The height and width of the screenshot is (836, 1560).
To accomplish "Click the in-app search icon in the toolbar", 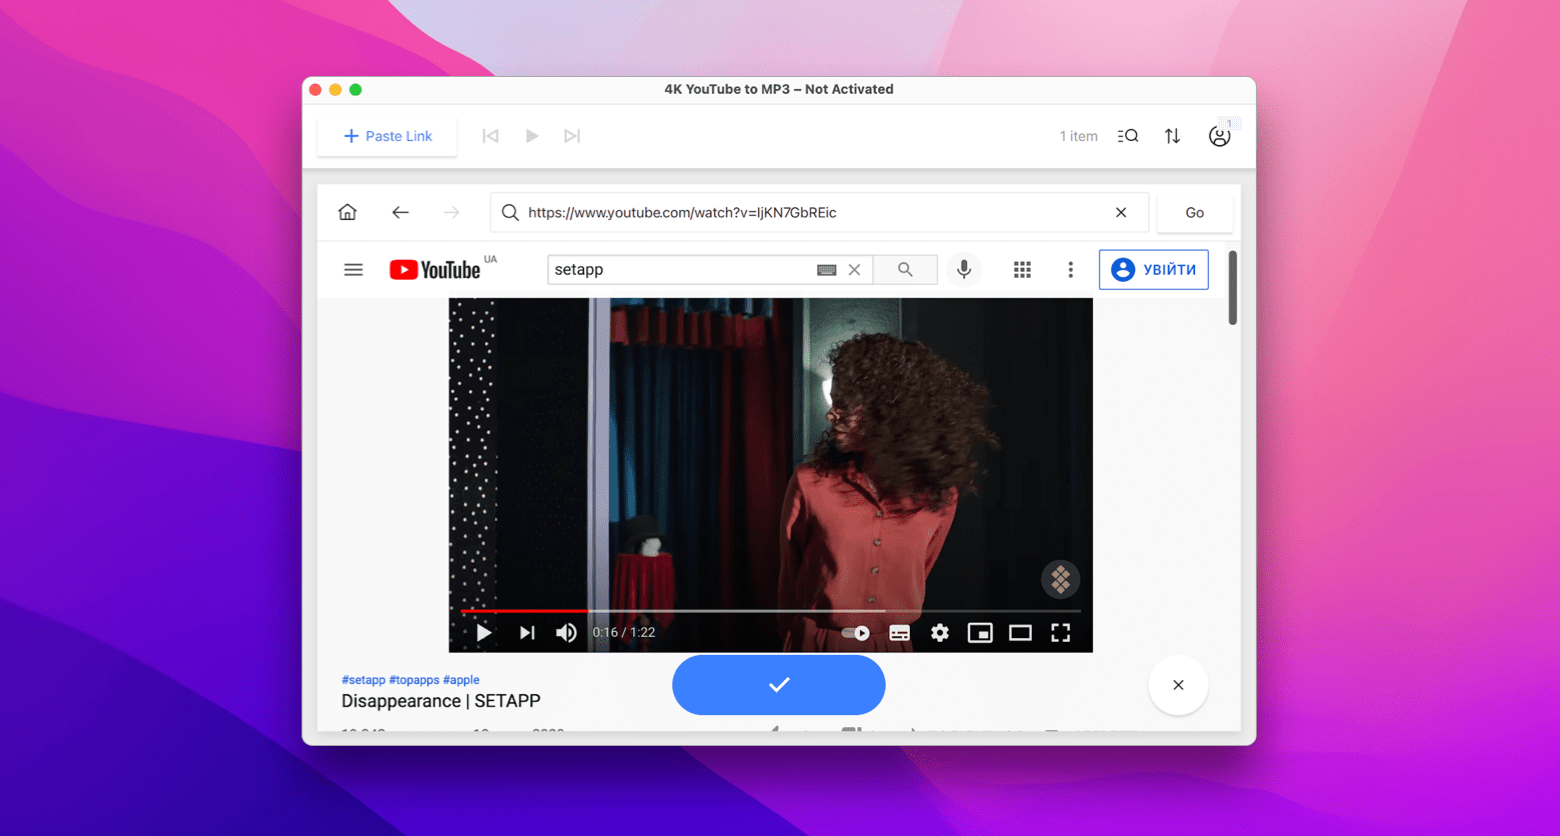I will (x=1127, y=135).
